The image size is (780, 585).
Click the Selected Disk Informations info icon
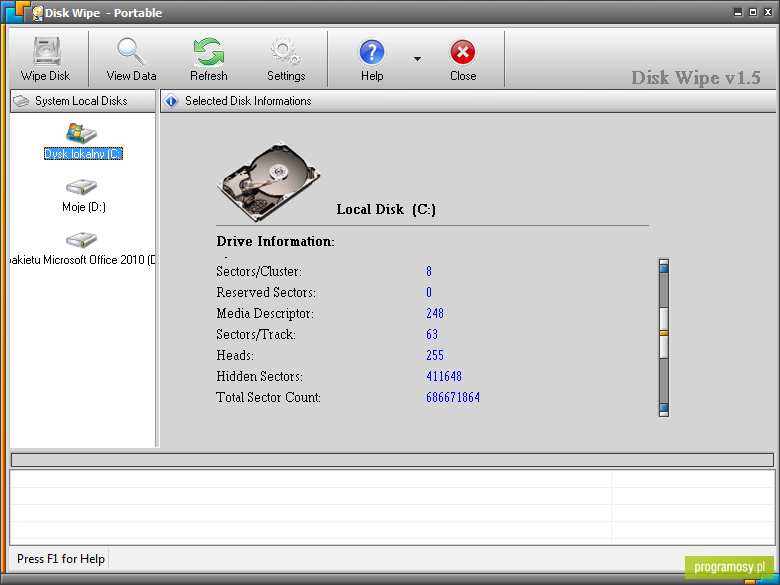tap(171, 101)
